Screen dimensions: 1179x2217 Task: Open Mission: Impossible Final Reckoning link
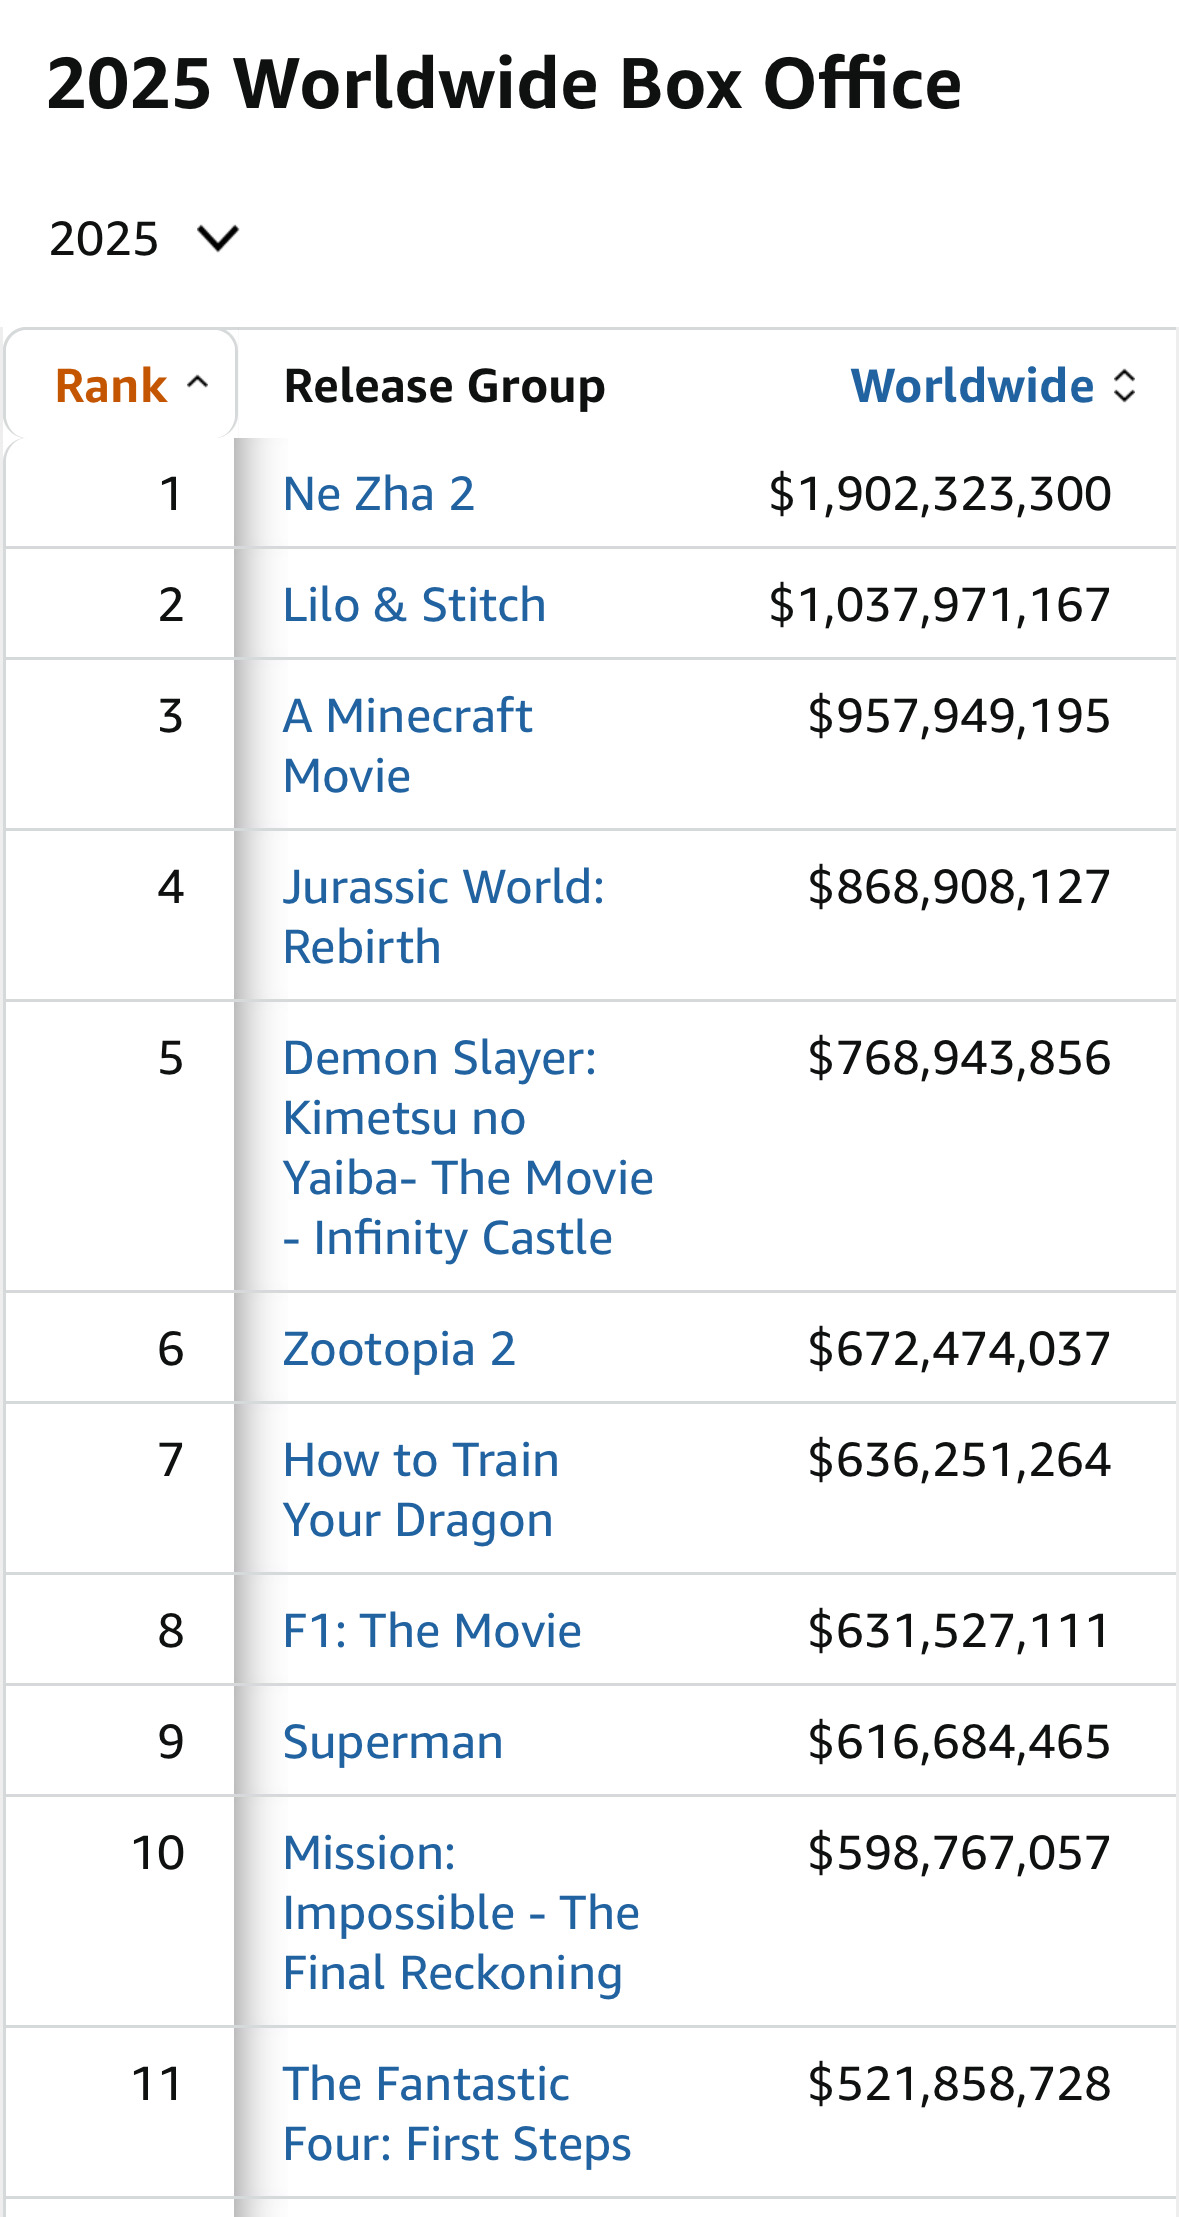pos(460,1912)
